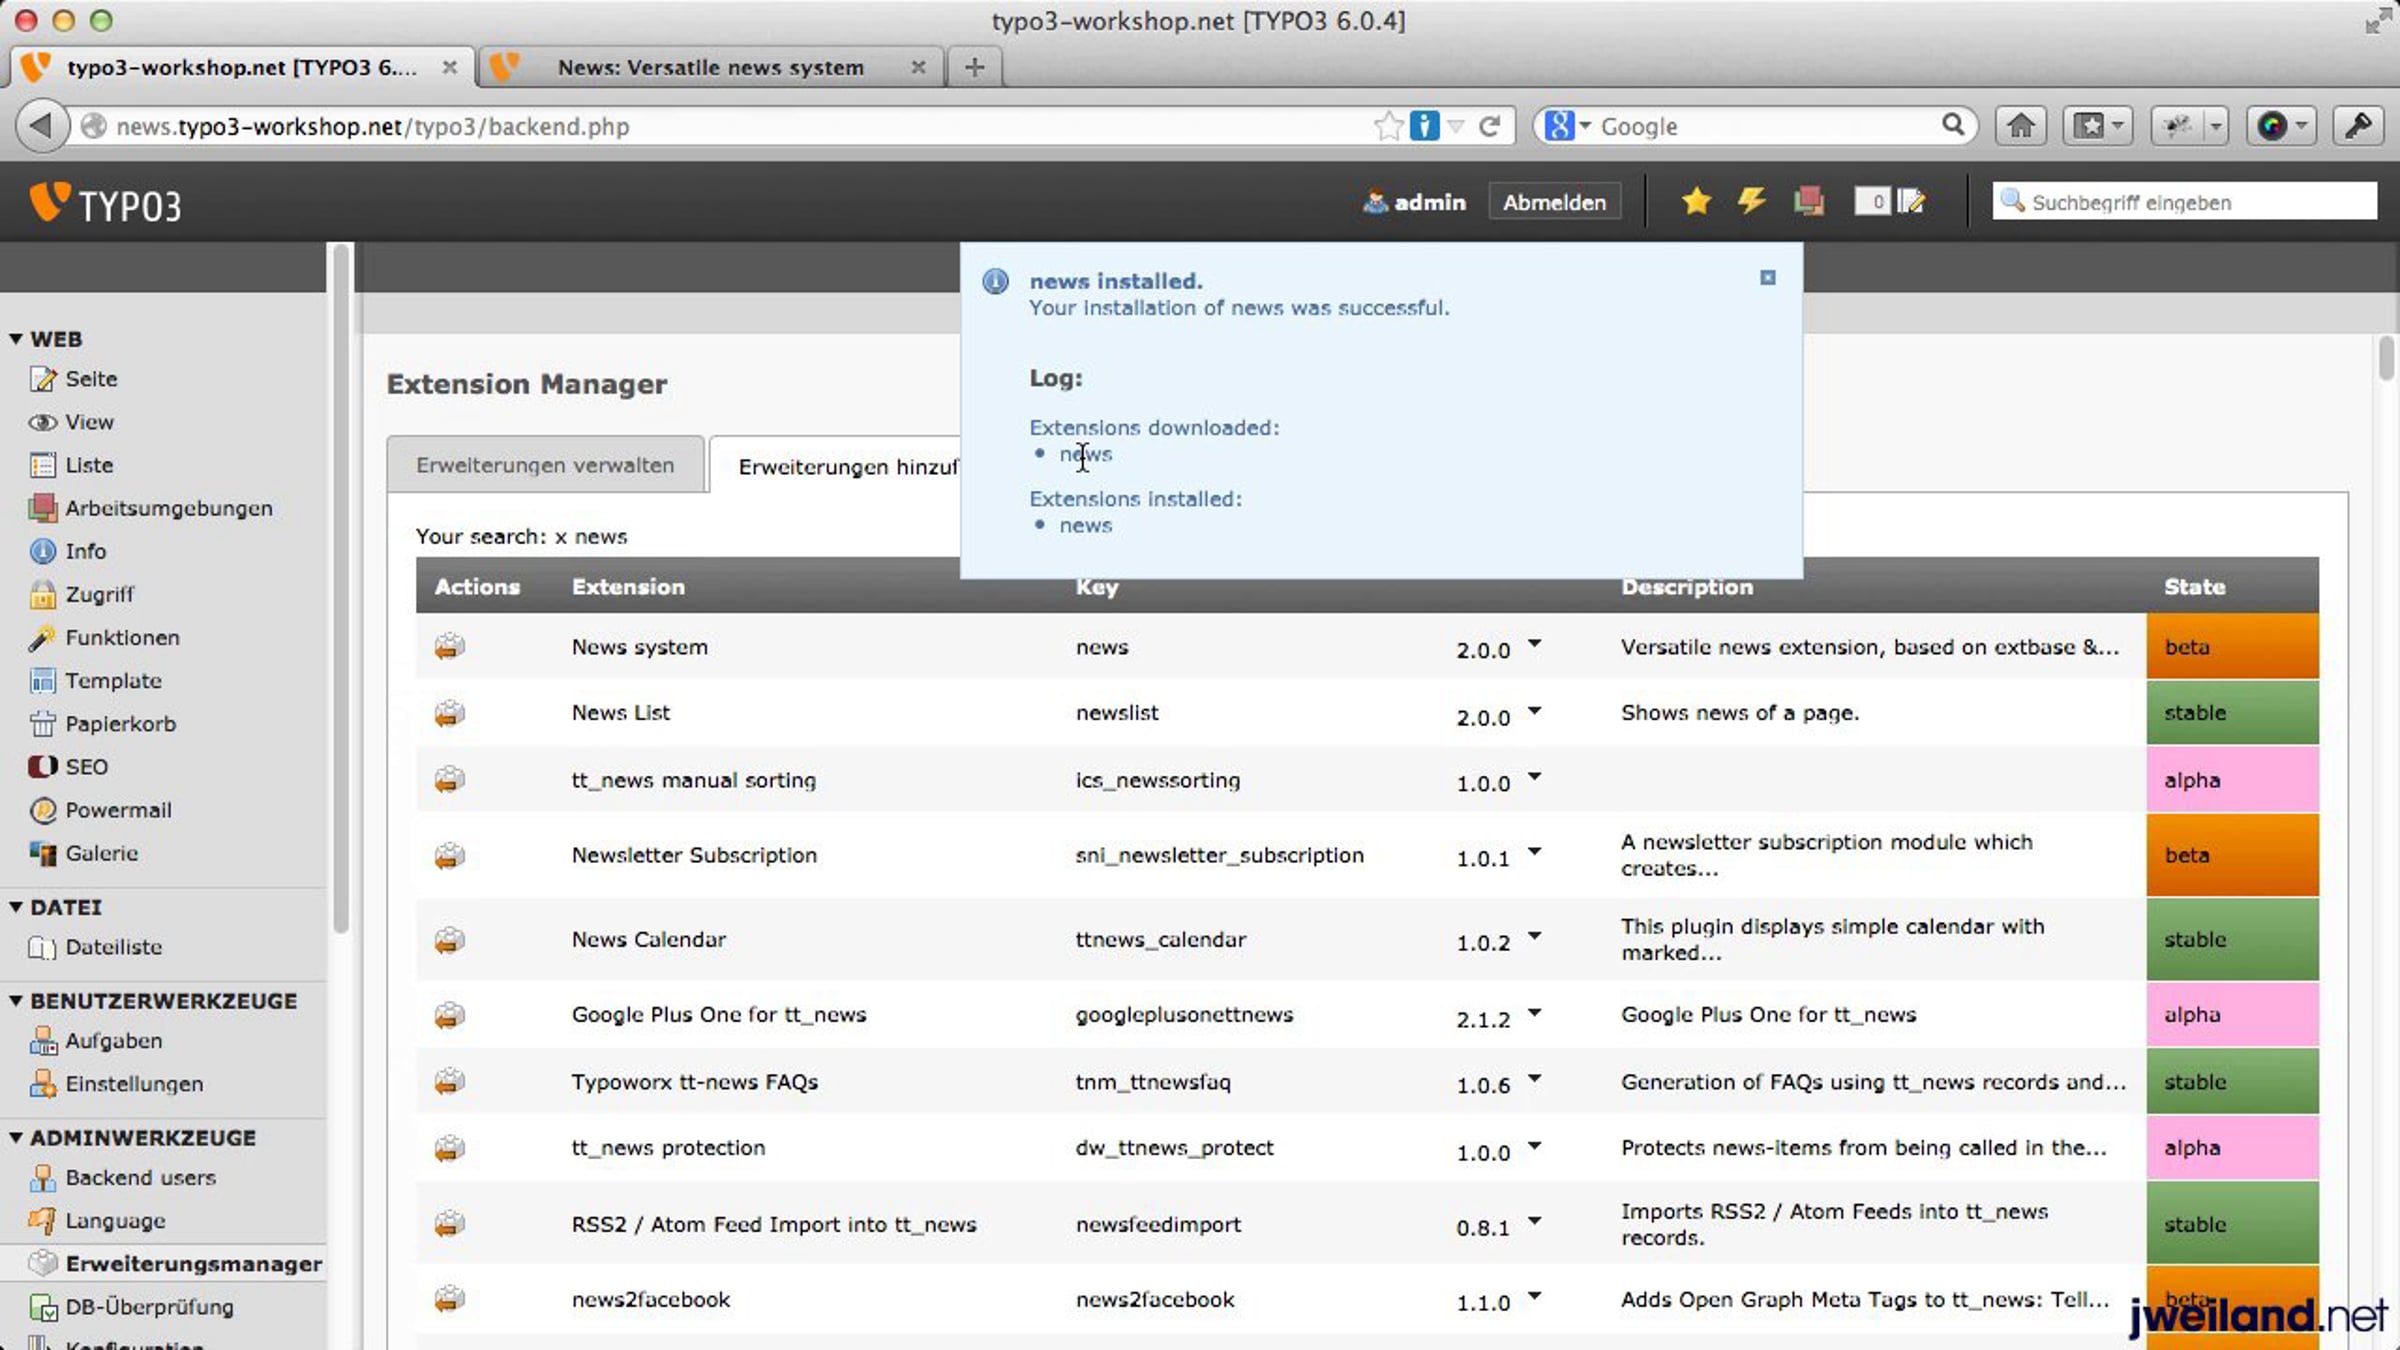Sort table by the Extension column header
This screenshot has width=2400, height=1350.
628,587
